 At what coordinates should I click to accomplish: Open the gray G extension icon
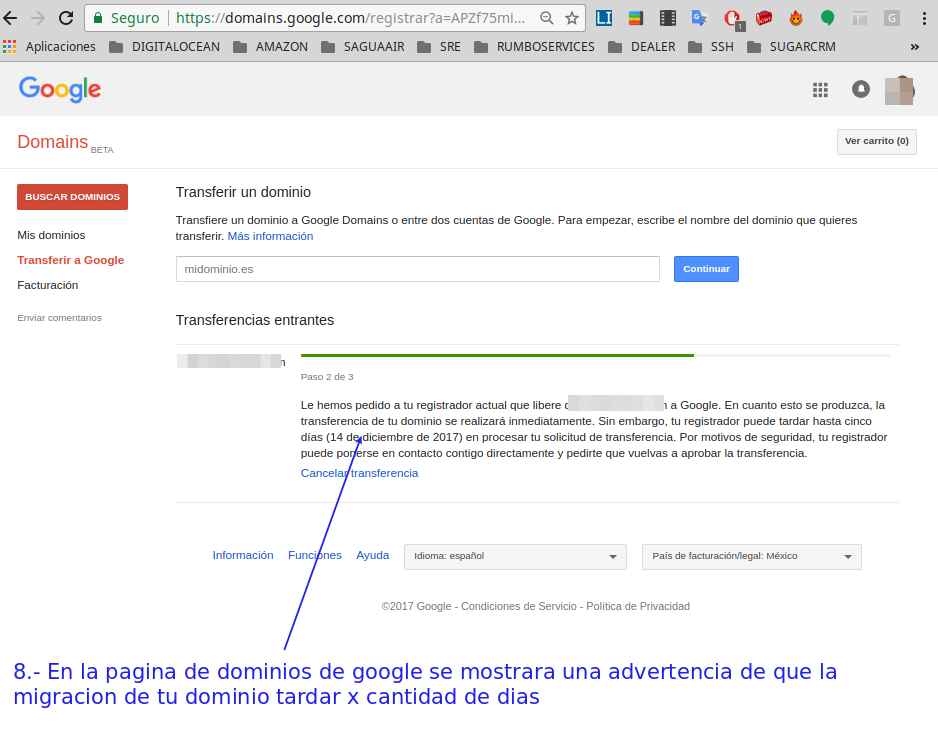tap(891, 18)
